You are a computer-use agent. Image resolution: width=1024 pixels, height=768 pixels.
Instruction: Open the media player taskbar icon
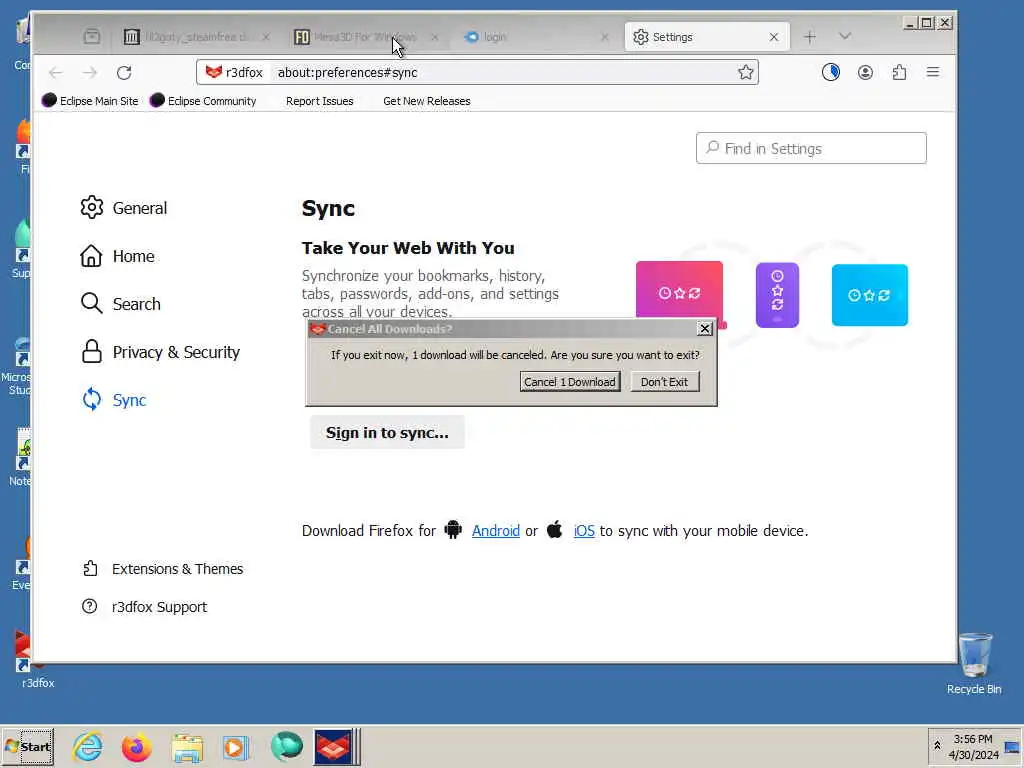coord(236,746)
